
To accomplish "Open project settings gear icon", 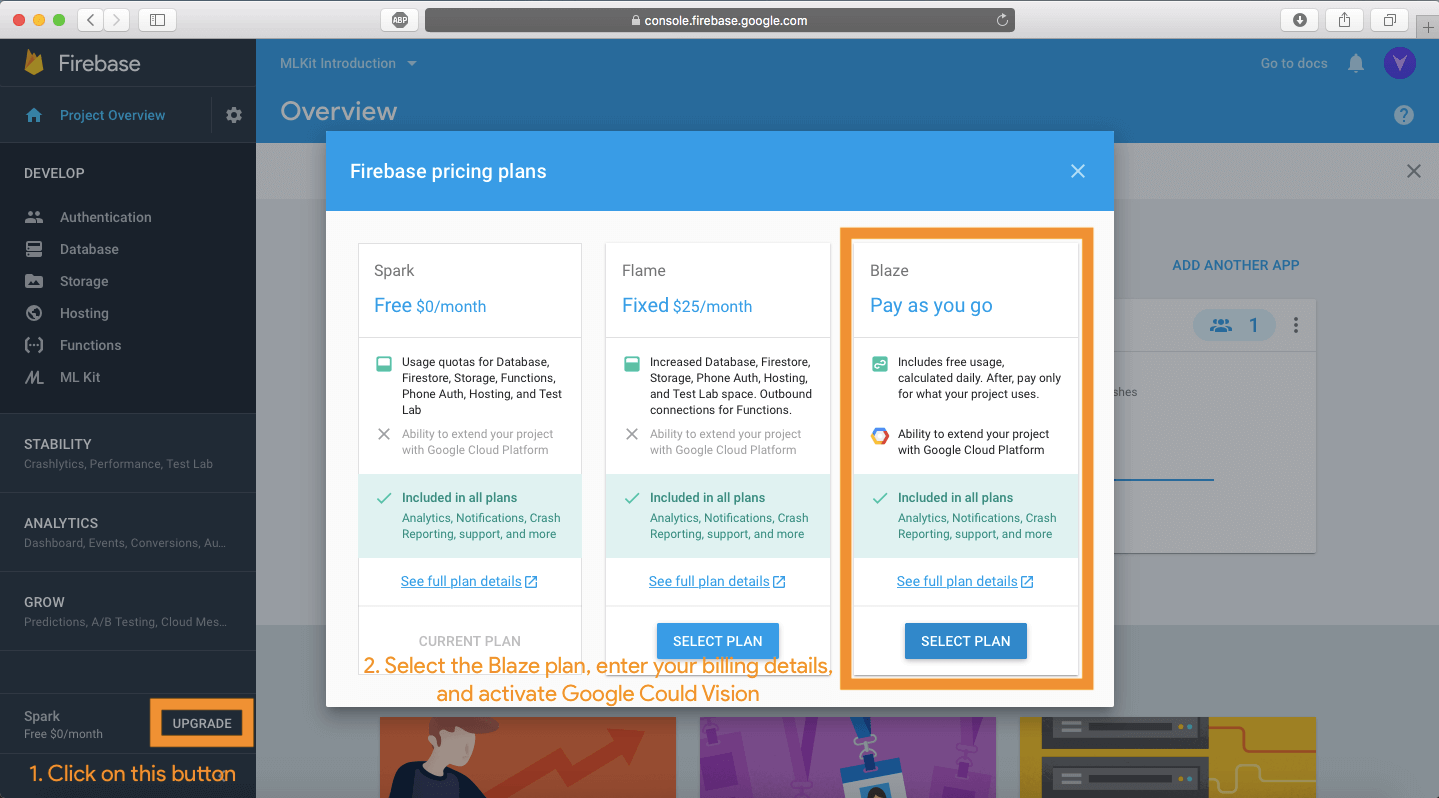I will (234, 115).
